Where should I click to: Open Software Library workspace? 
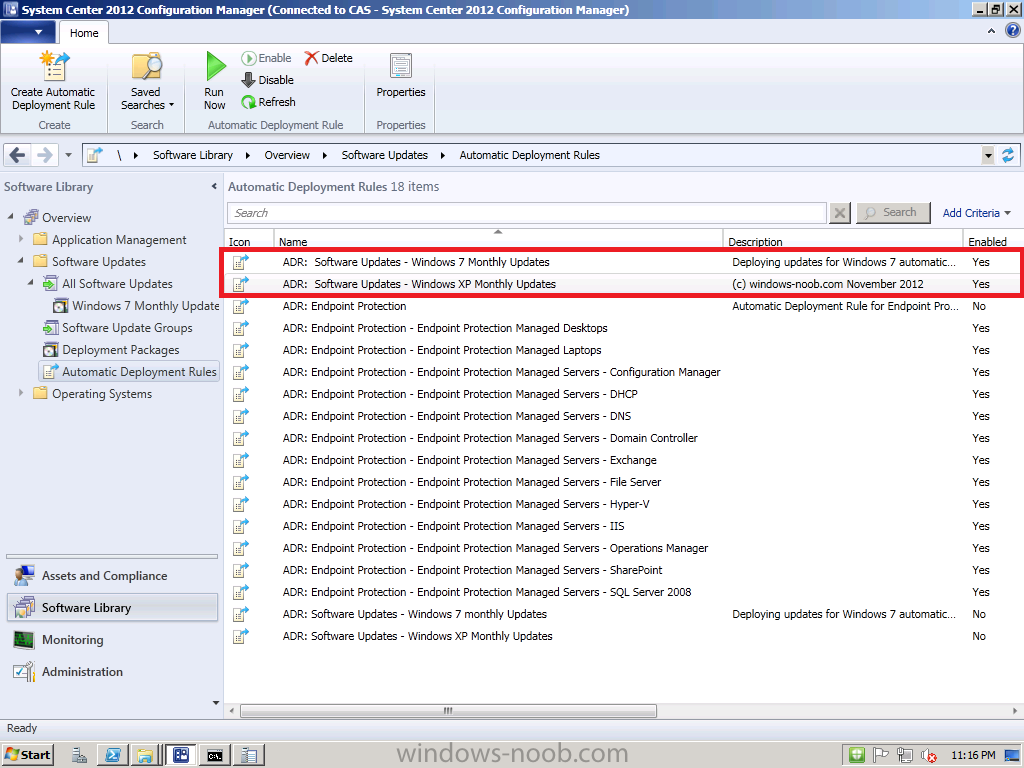point(112,607)
